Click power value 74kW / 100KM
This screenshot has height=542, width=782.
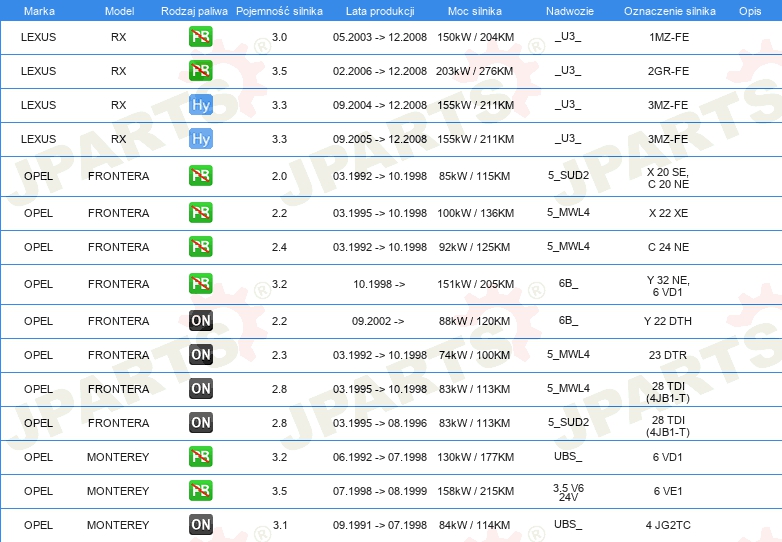[x=475, y=355]
